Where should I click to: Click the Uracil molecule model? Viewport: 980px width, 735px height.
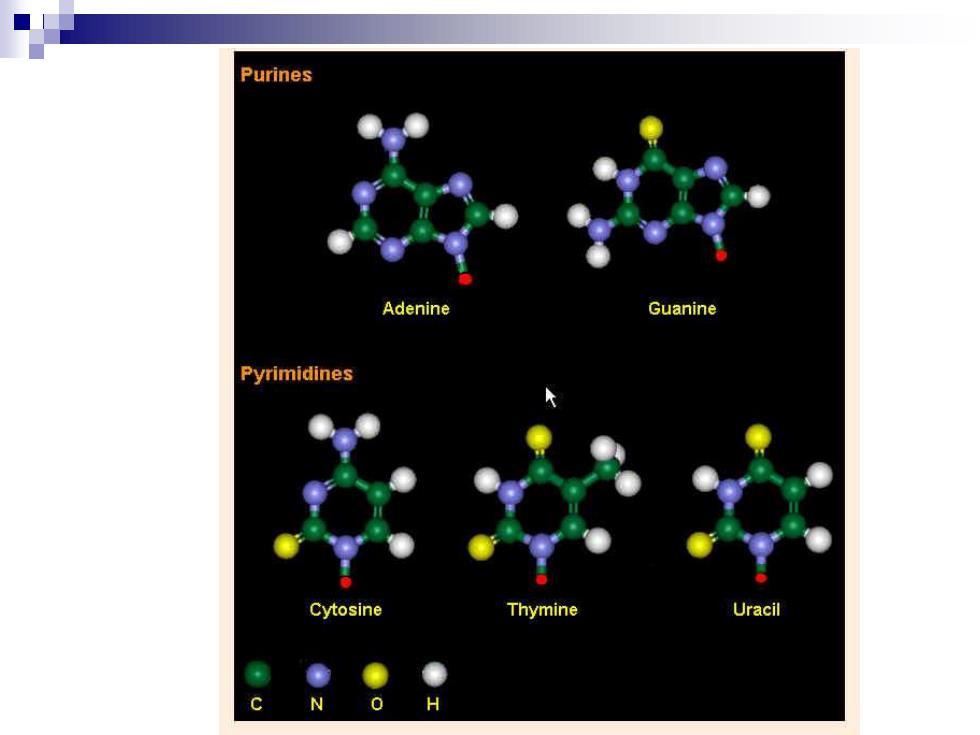click(760, 504)
